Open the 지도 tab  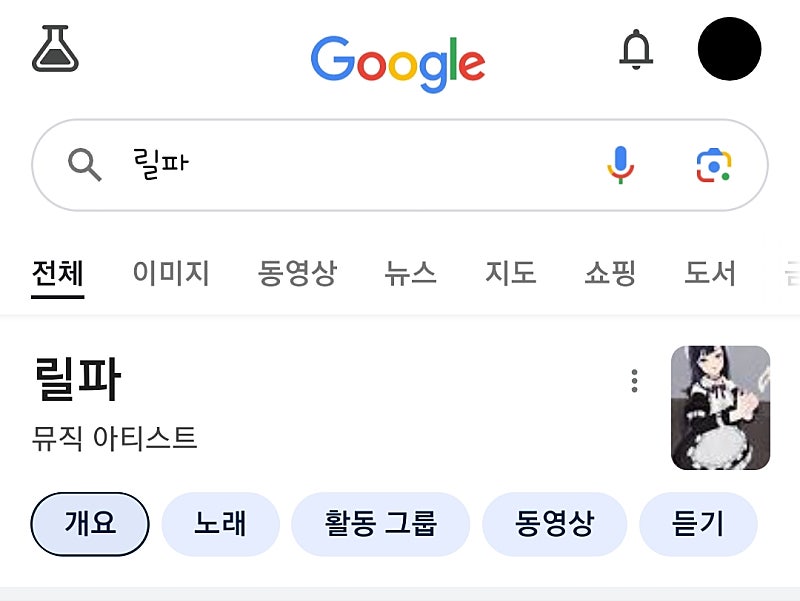[511, 273]
